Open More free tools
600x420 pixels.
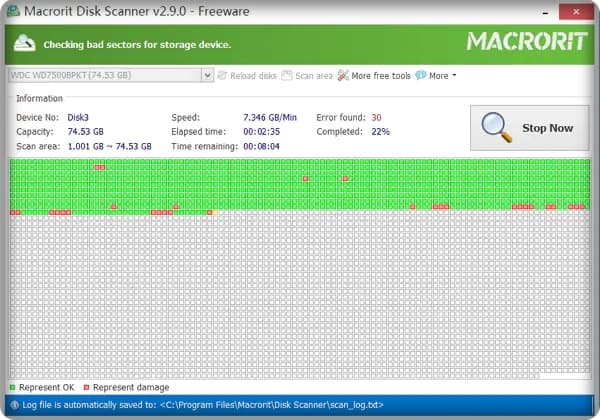pos(374,76)
